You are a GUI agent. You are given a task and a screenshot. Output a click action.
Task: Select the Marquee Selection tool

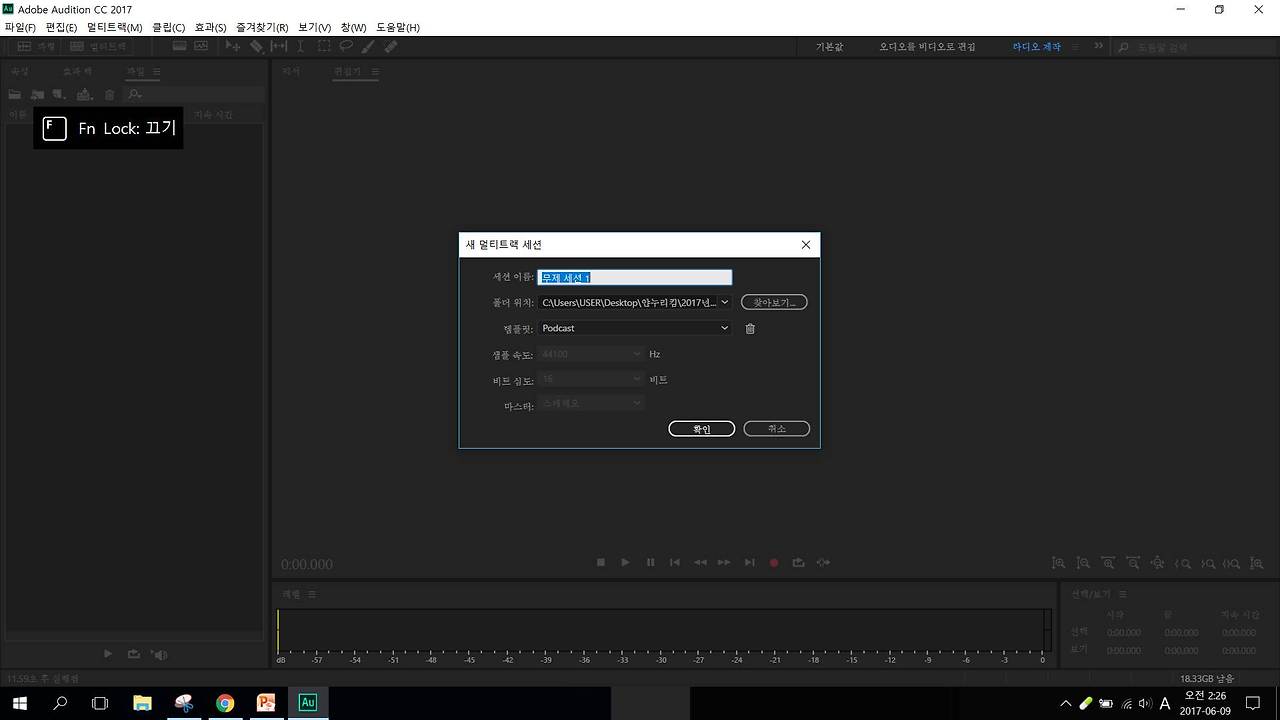324,46
